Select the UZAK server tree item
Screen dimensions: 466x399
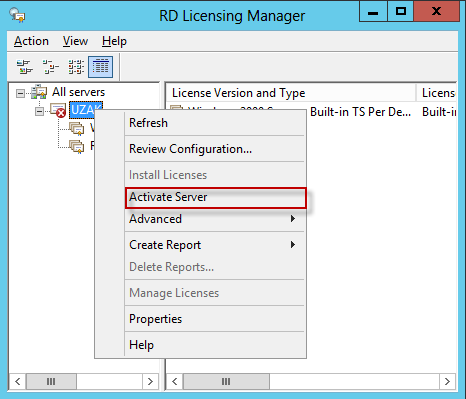86,110
